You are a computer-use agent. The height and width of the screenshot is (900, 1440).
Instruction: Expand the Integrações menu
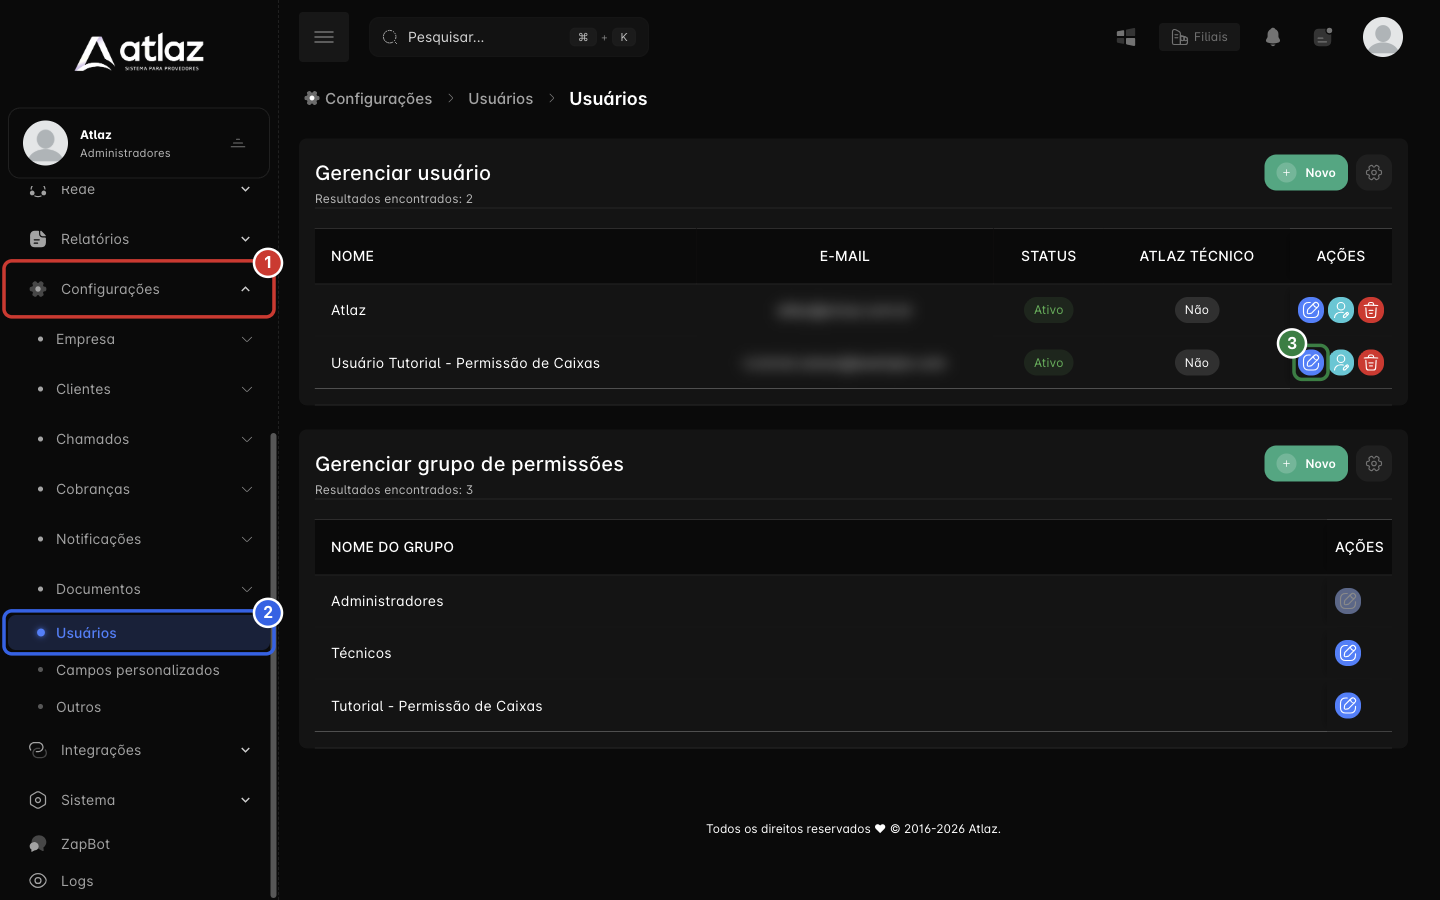pos(139,750)
